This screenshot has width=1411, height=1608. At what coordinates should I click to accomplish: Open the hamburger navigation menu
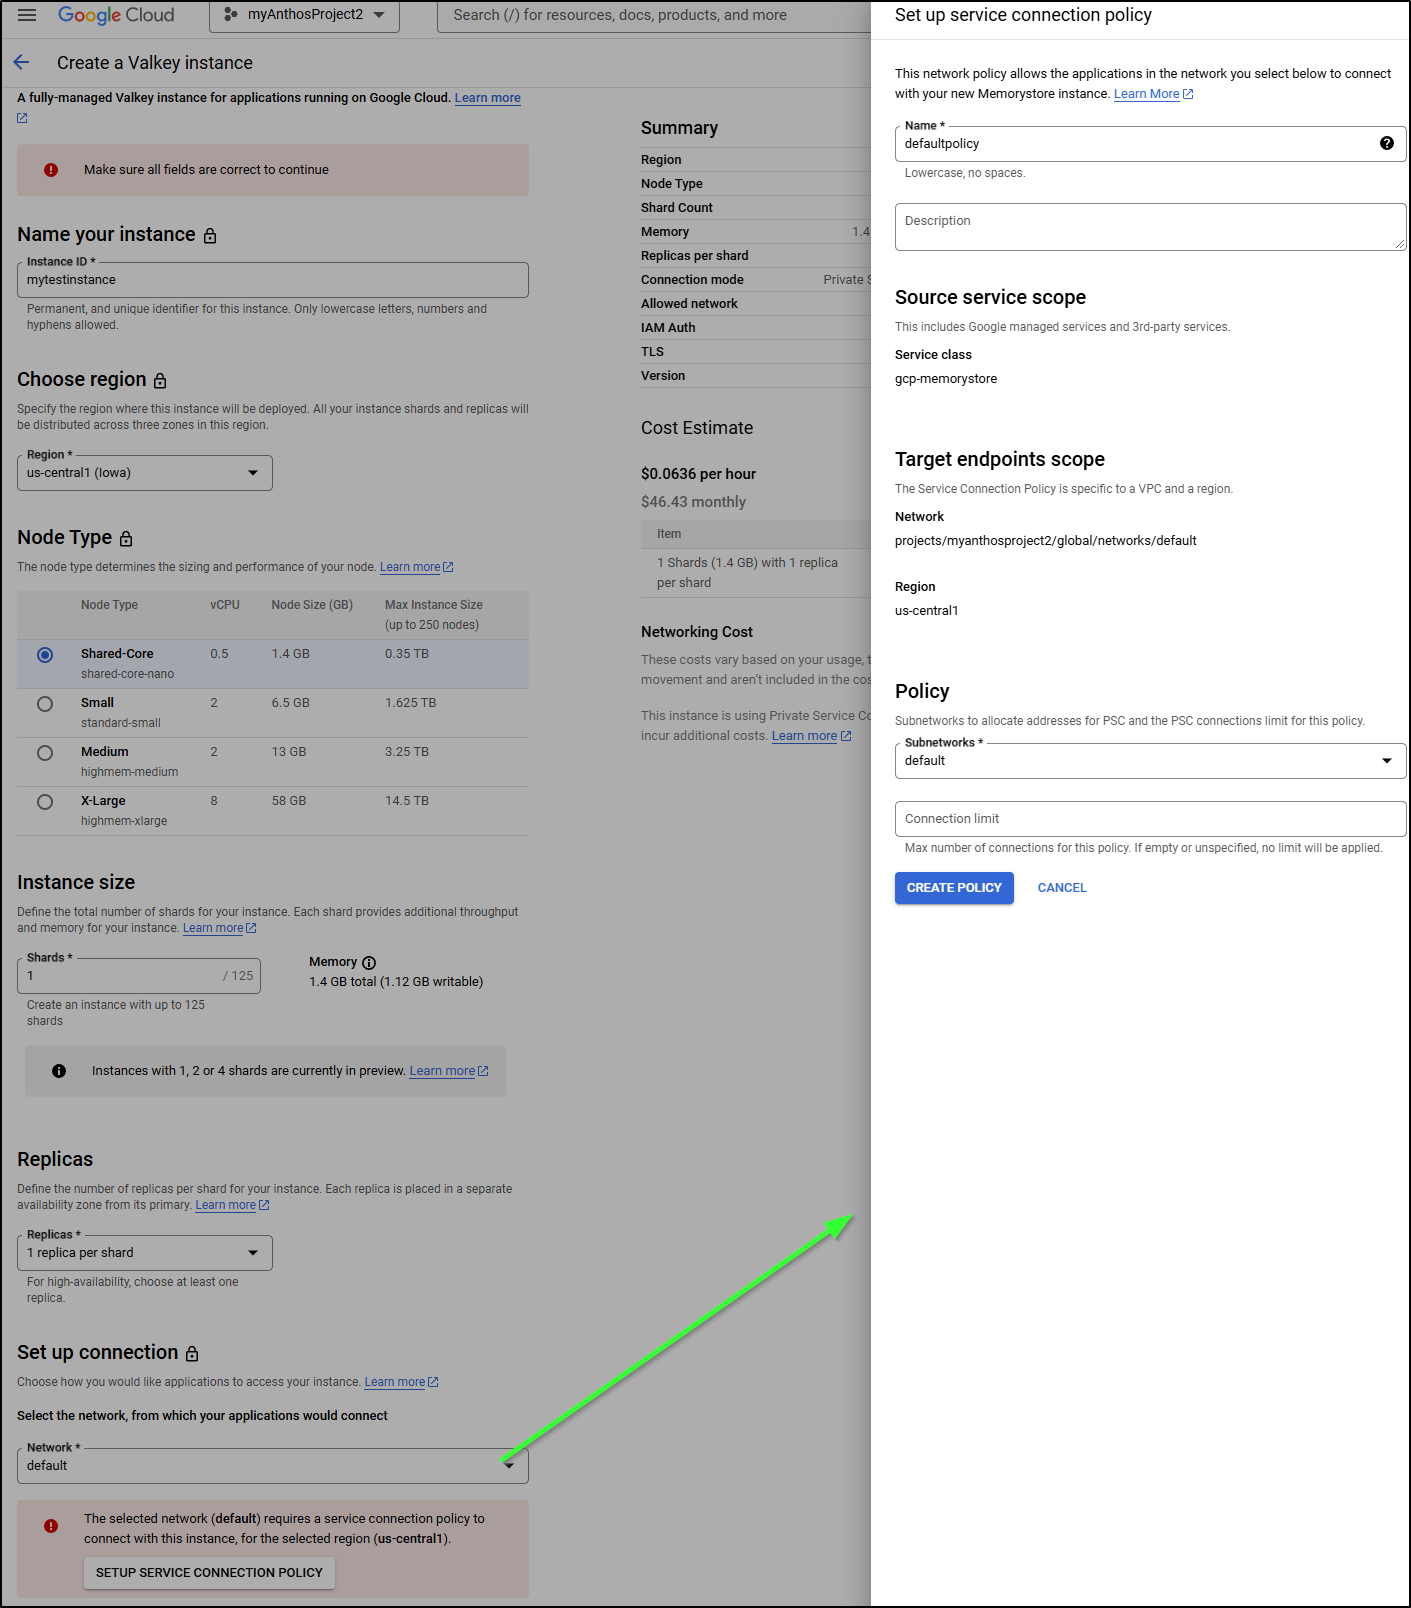27,15
